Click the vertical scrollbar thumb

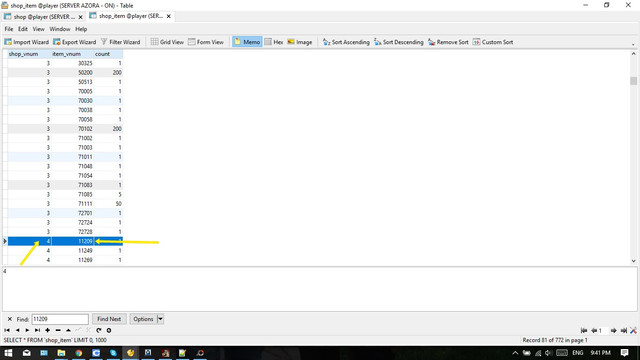coord(633,81)
